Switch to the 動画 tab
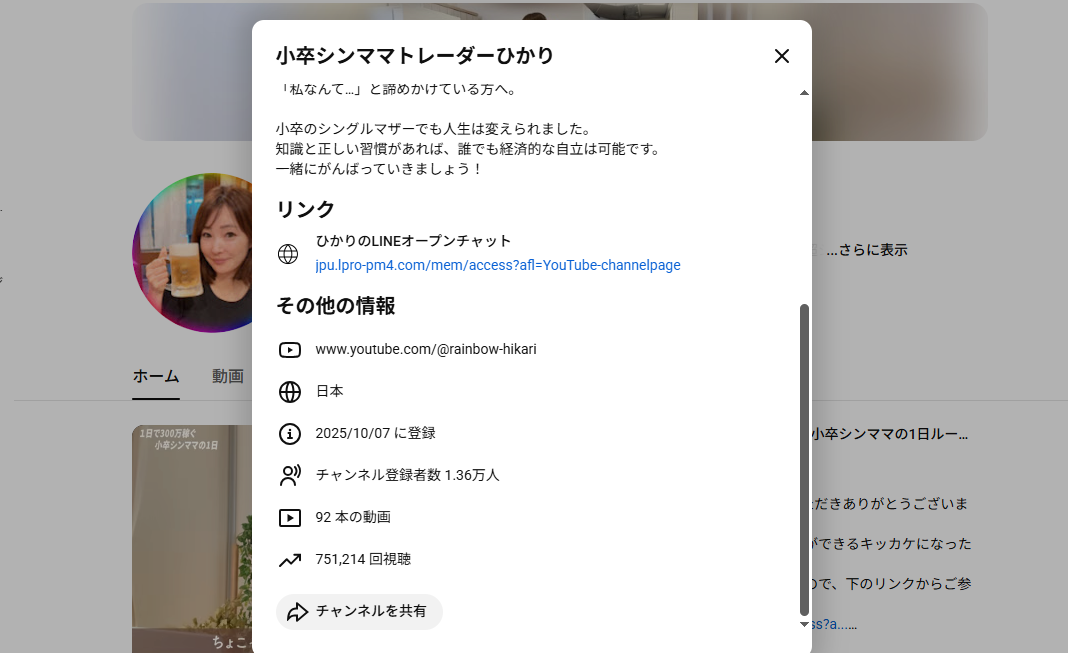The image size is (1068, 653). click(x=228, y=376)
